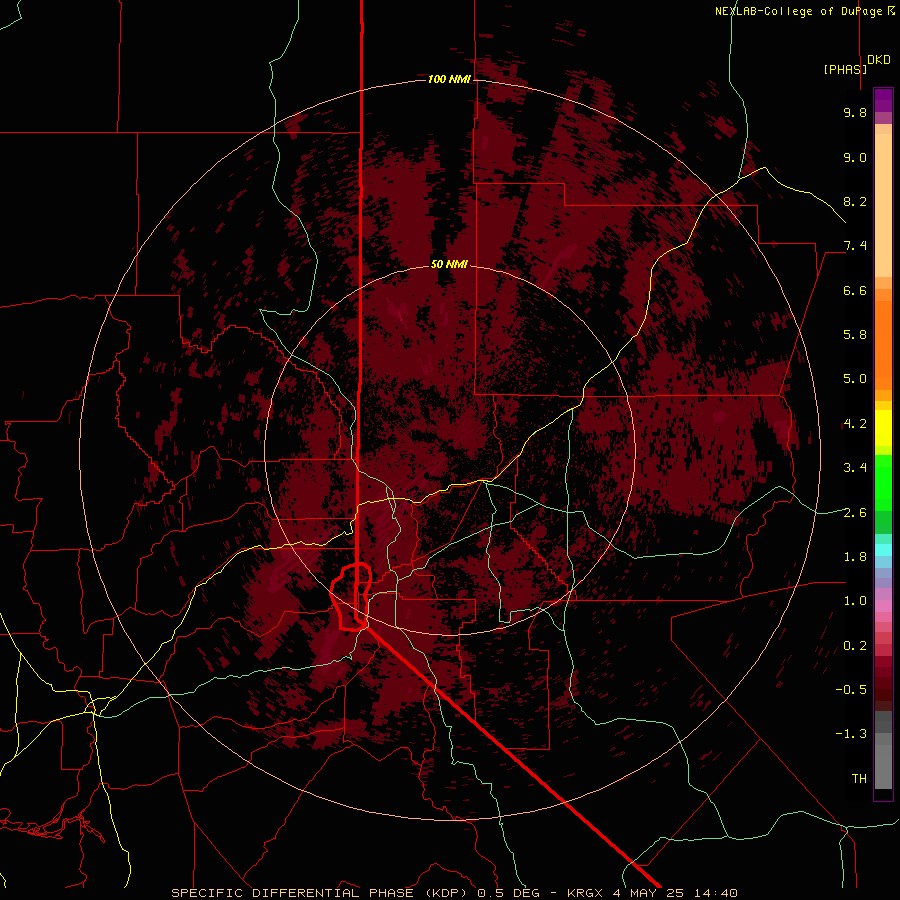Click the -0.5 scale value
The width and height of the screenshot is (900, 900).
click(x=851, y=690)
